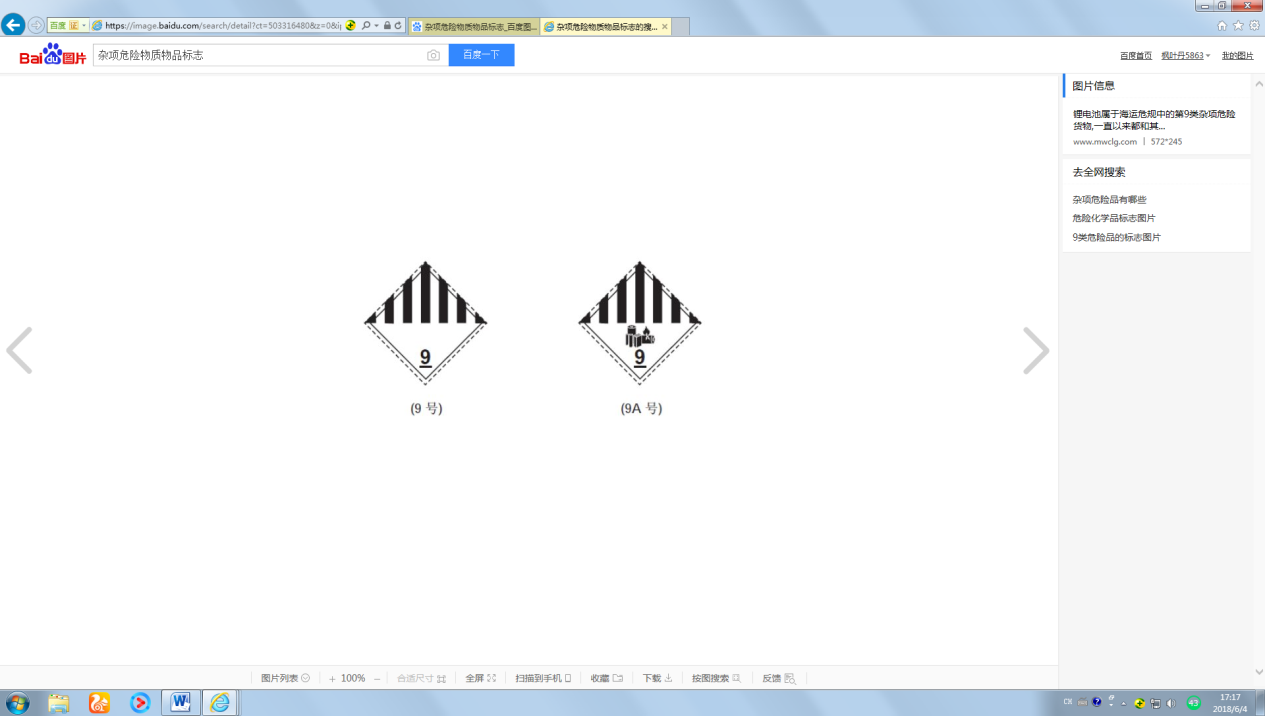Viewport: 1265px width, 716px height.
Task: Open the browser settings gear icon
Action: (1254, 25)
